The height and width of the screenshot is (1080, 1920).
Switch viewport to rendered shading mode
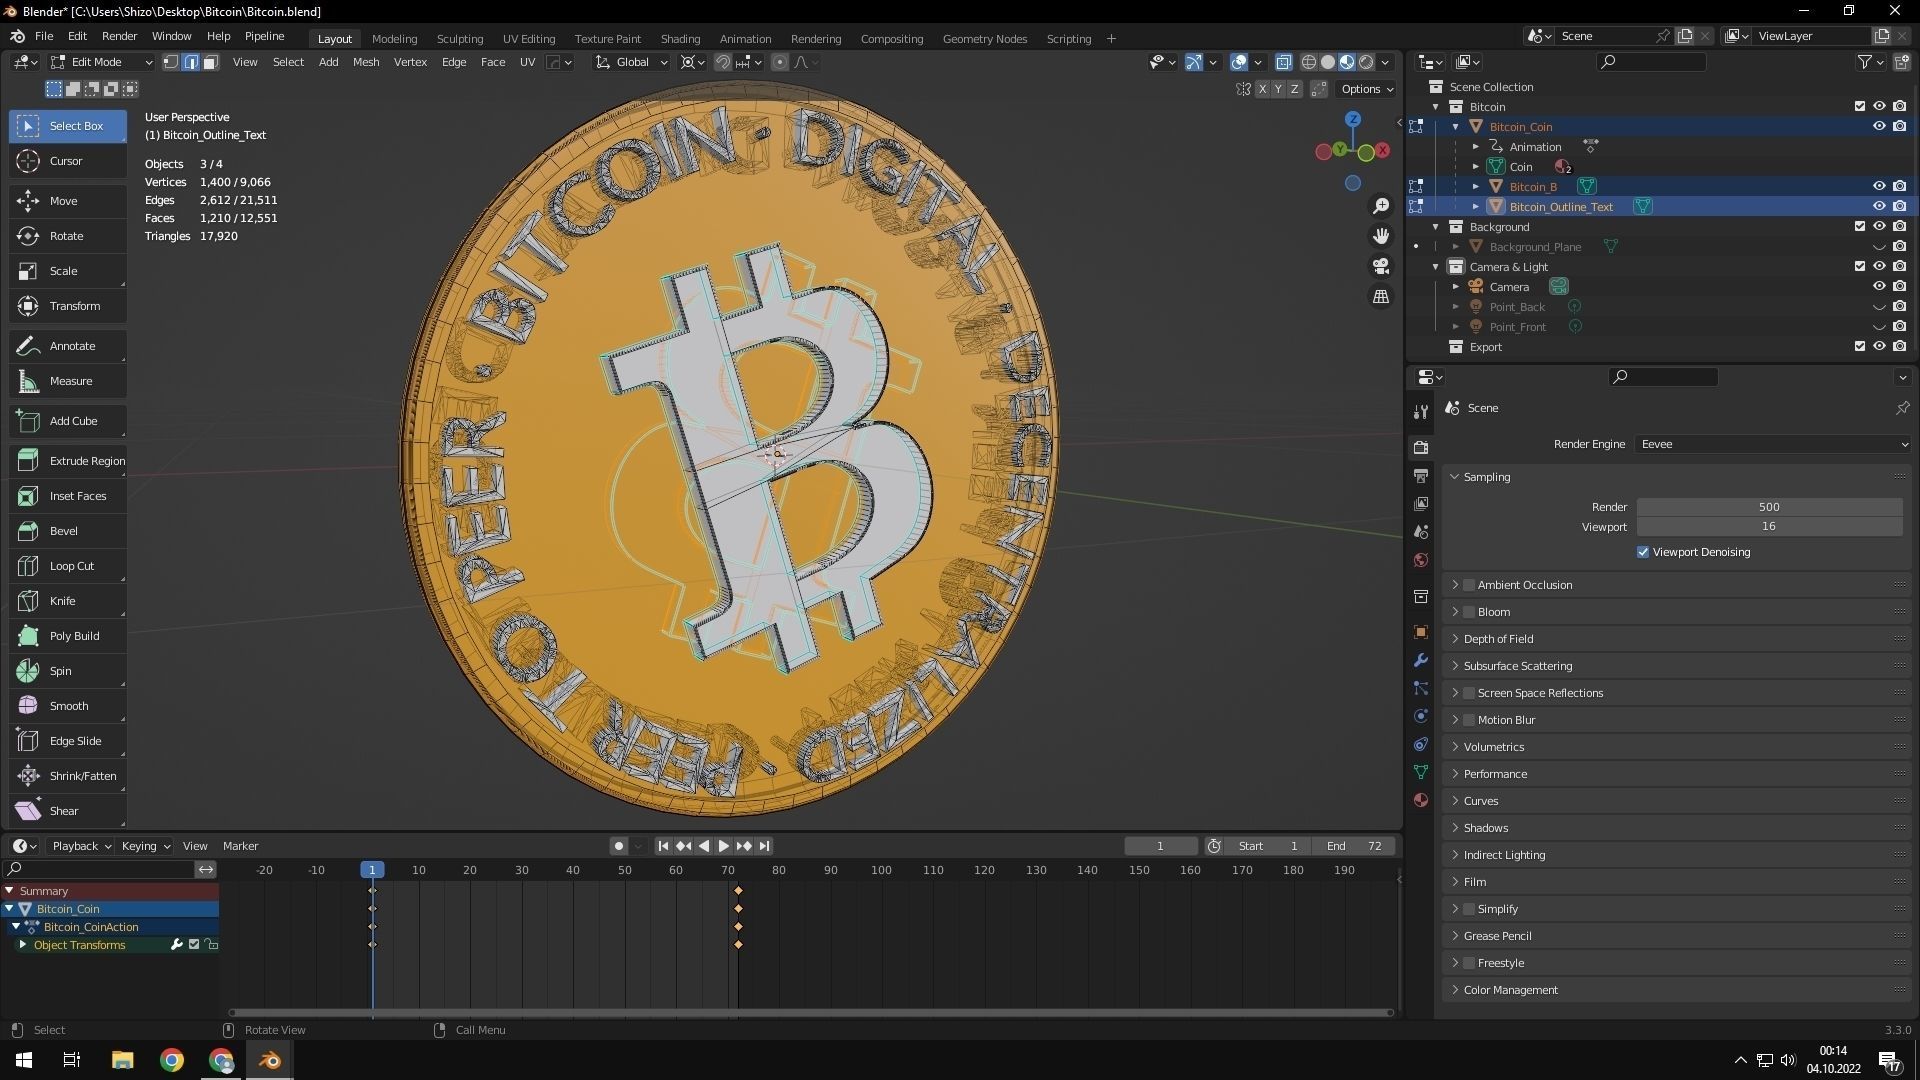[1365, 62]
